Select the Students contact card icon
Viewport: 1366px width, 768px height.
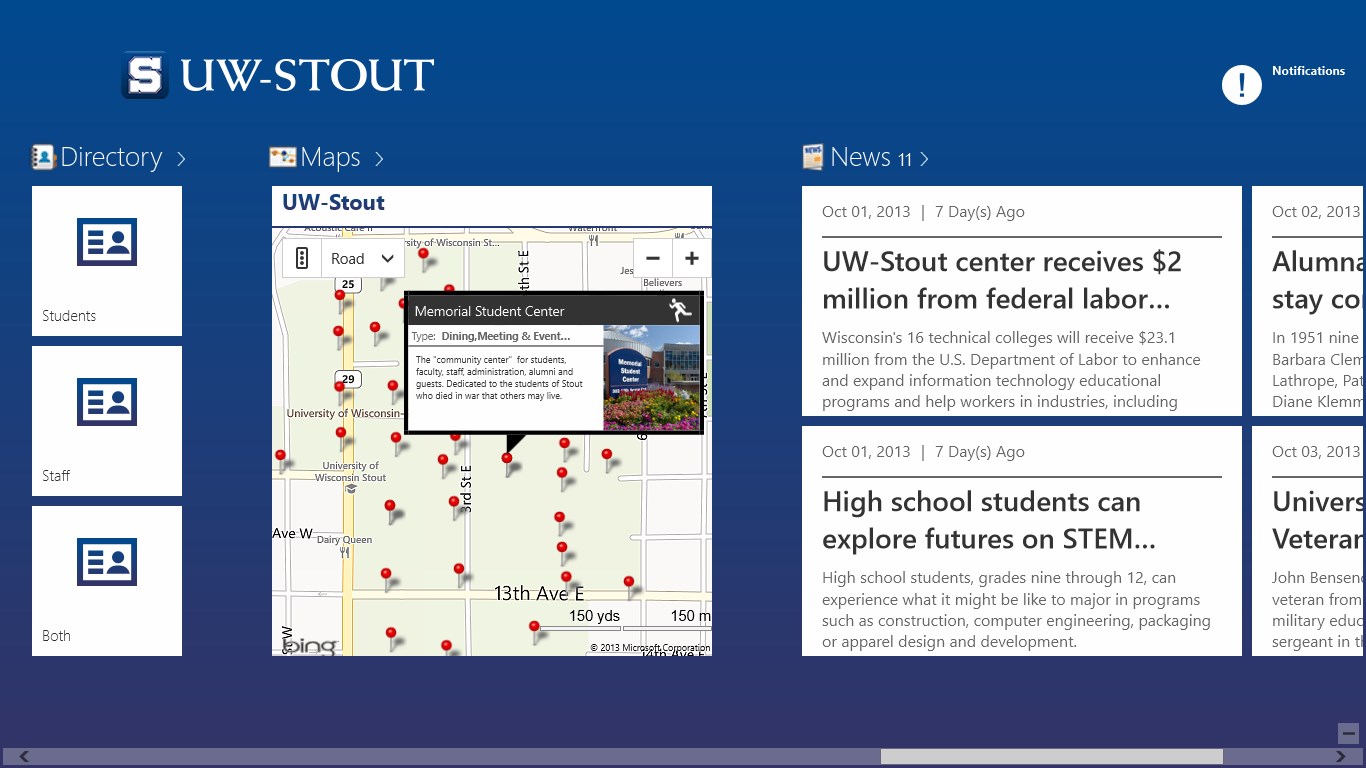pos(106,242)
